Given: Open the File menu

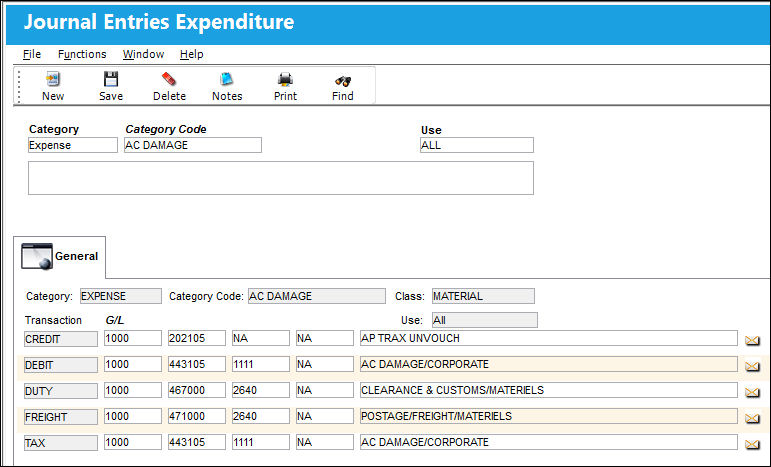Looking at the screenshot, I should point(32,54).
